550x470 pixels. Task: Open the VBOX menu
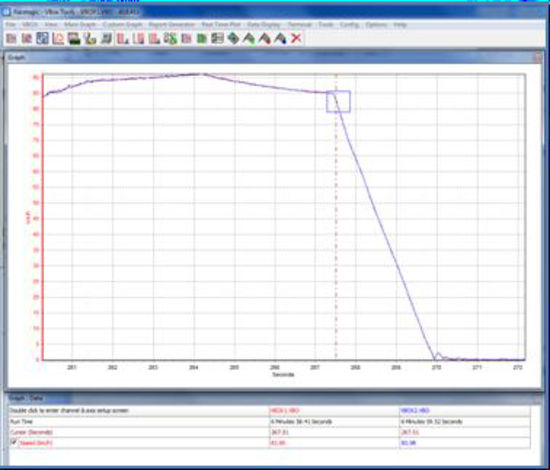(x=30, y=25)
